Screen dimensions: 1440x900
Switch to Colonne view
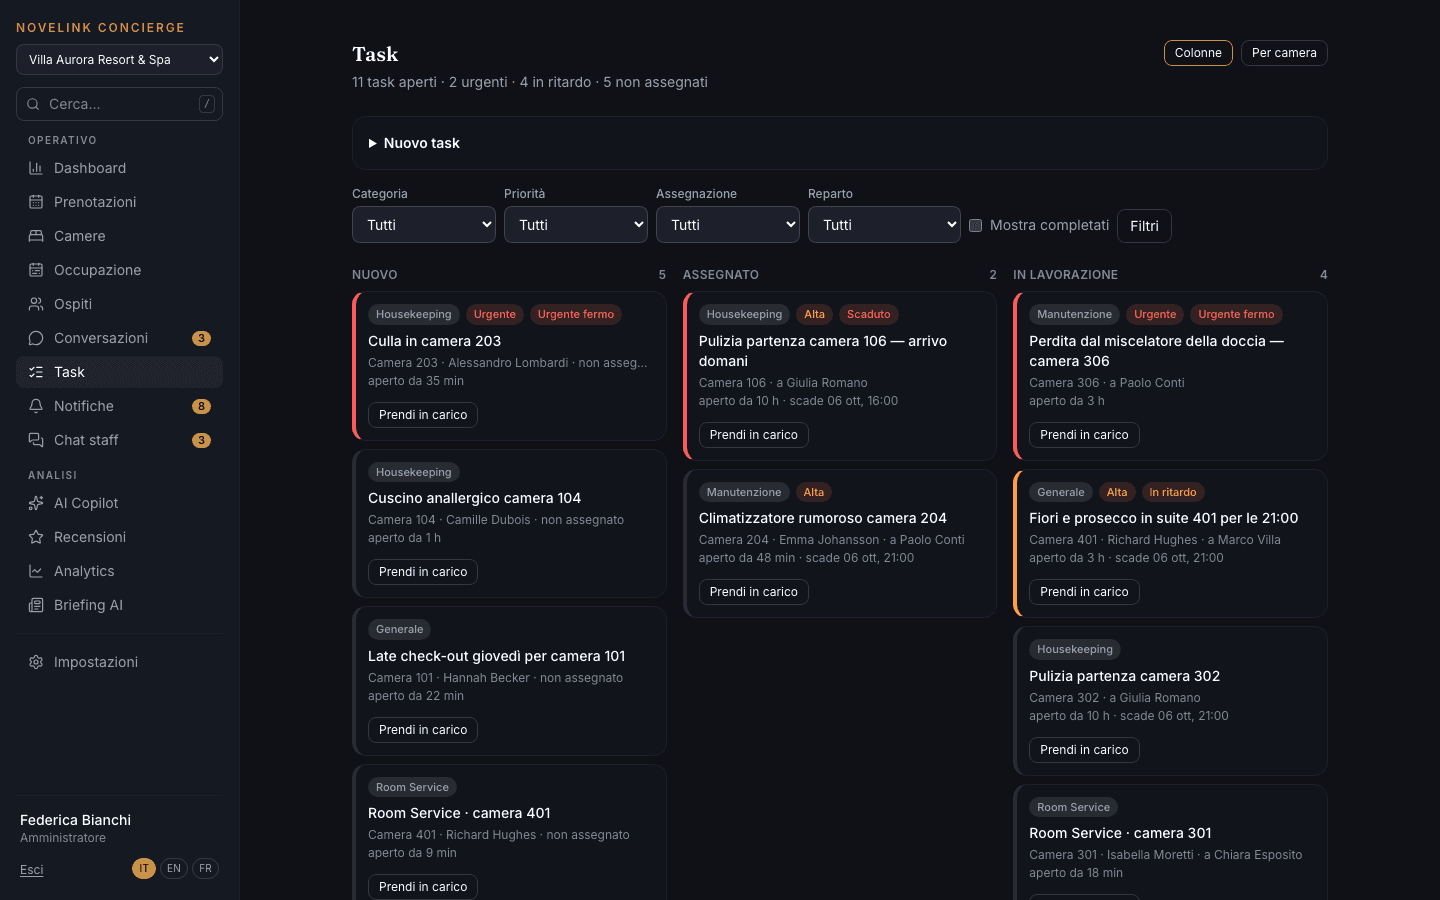tap(1198, 53)
